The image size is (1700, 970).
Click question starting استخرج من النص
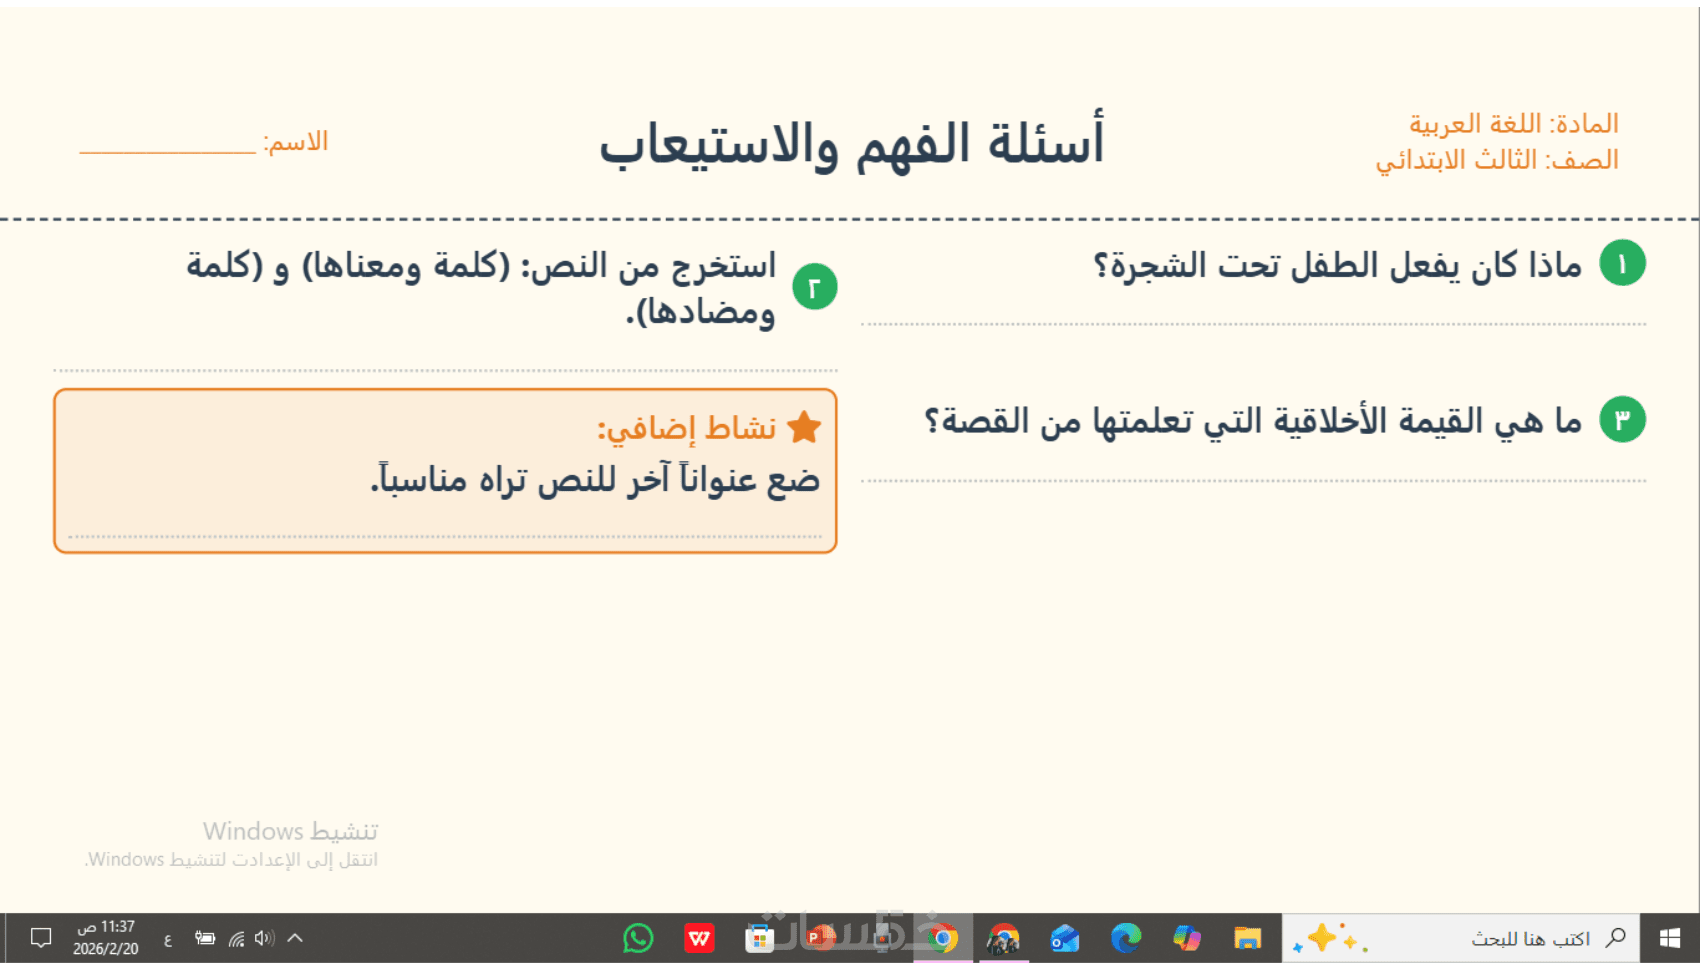tap(481, 288)
